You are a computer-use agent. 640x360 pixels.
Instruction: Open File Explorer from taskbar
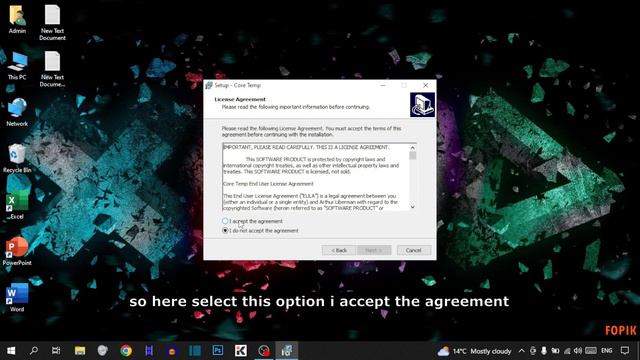[x=80, y=351]
